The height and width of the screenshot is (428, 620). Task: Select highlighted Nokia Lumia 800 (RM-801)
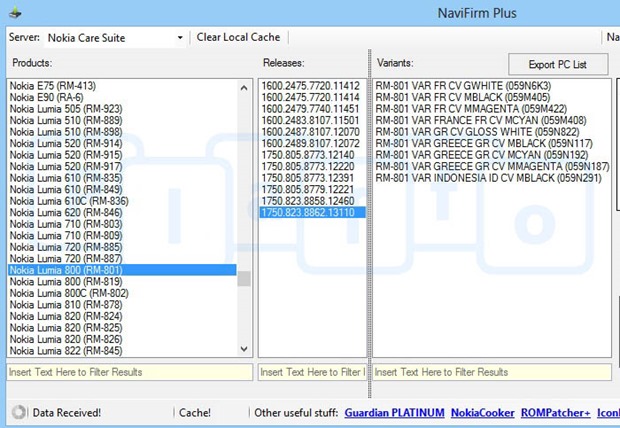[x=122, y=270]
